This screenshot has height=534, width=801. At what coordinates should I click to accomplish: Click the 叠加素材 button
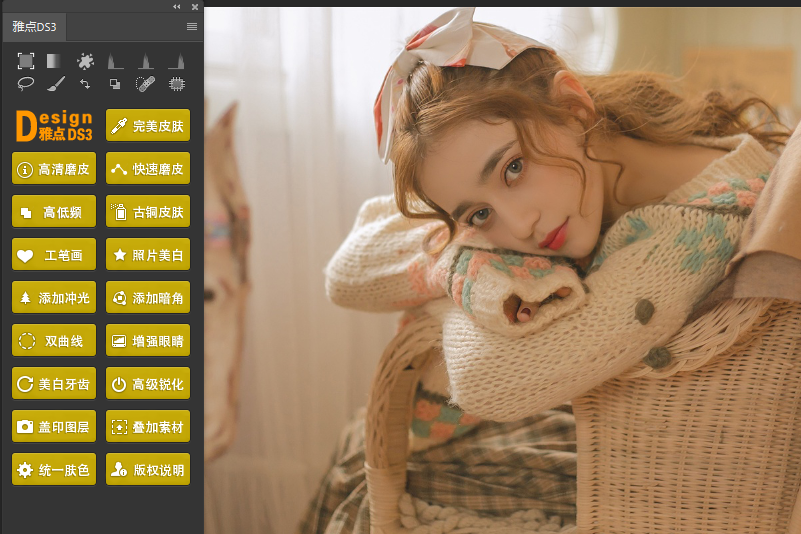click(x=148, y=426)
